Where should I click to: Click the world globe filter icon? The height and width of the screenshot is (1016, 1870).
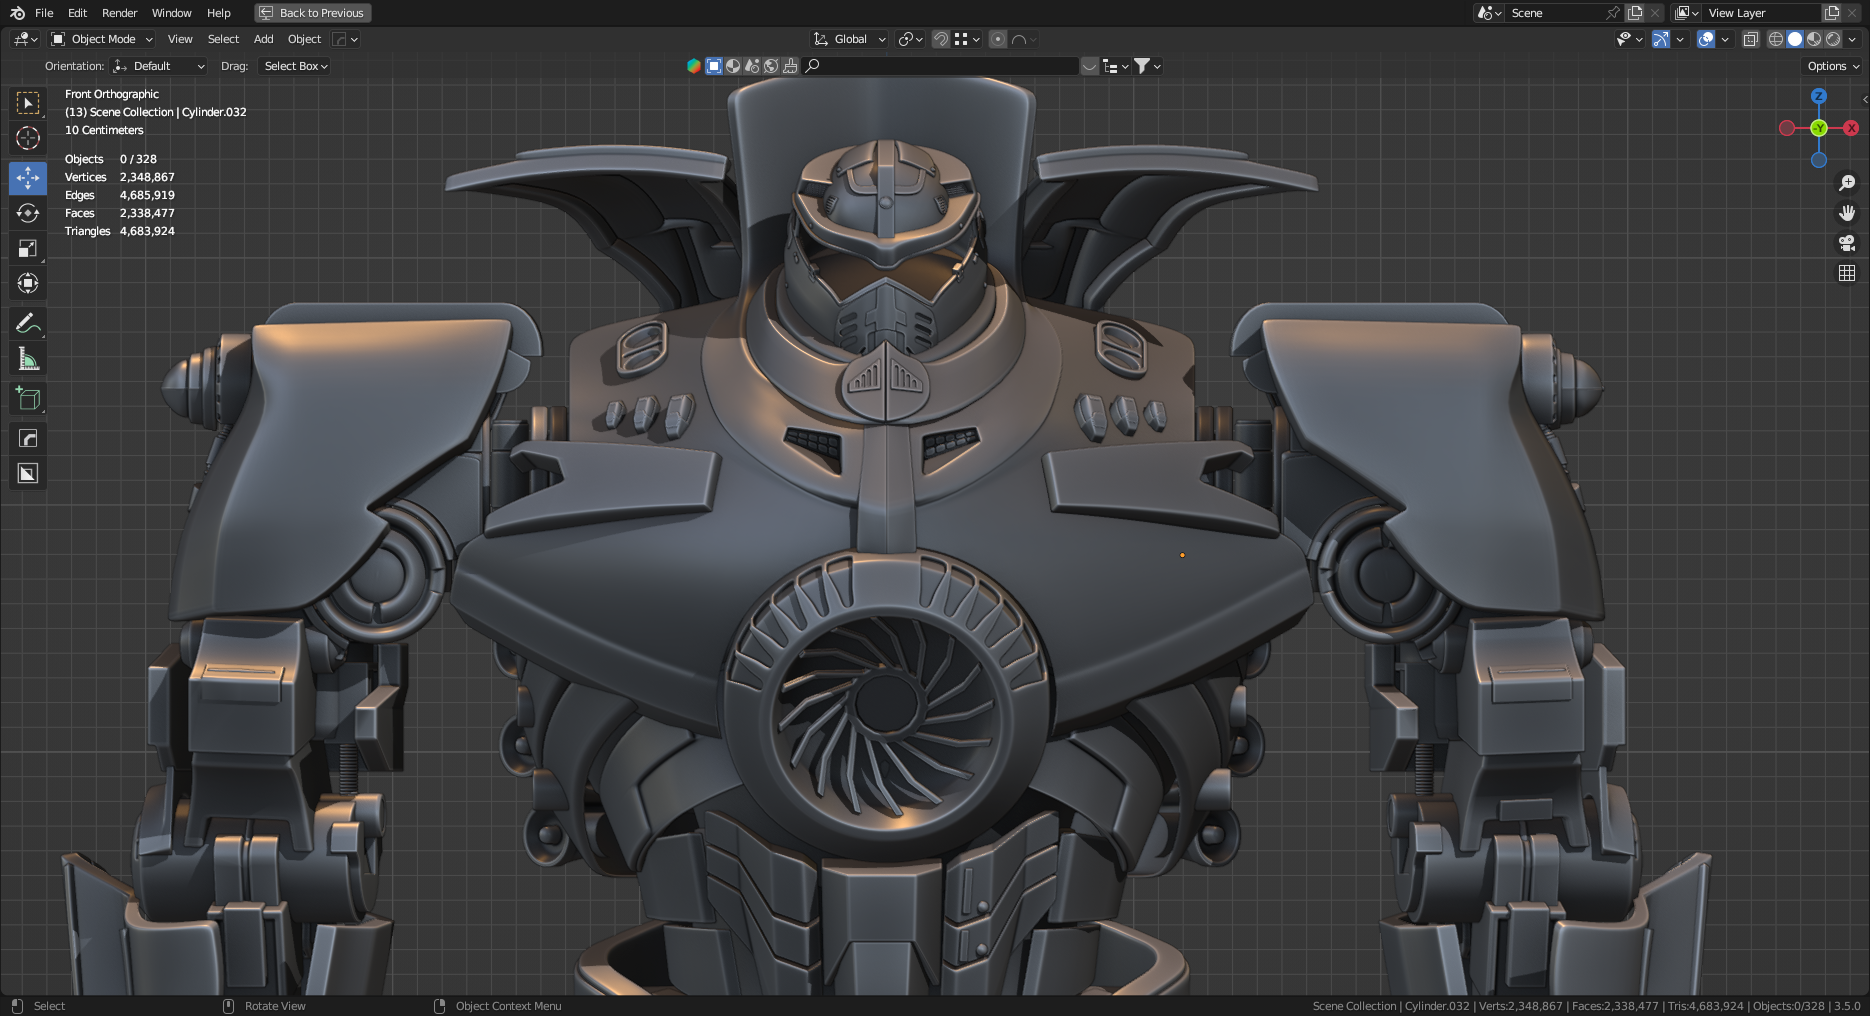(x=771, y=66)
